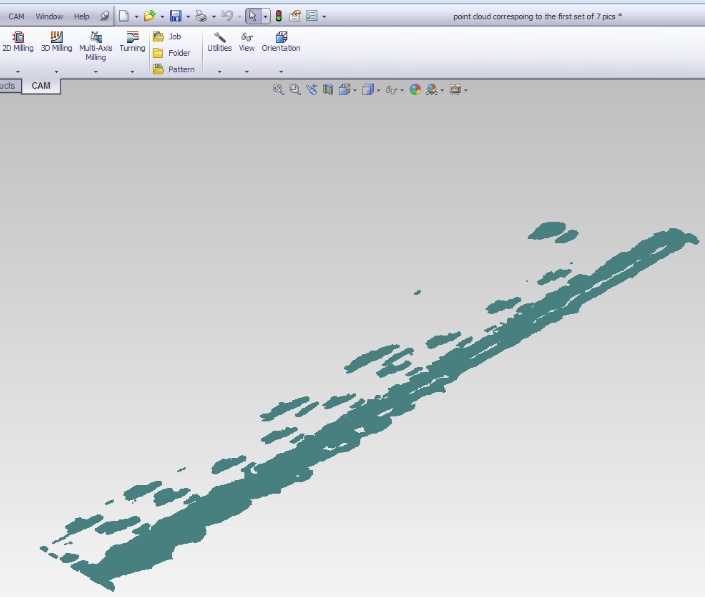Activate the Select cursor tool
This screenshot has height=597, width=705.
(253, 16)
